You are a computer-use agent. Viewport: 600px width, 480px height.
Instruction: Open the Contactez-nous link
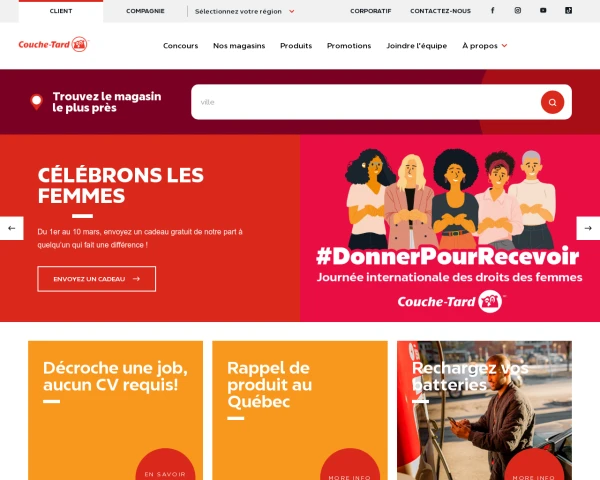[440, 11]
